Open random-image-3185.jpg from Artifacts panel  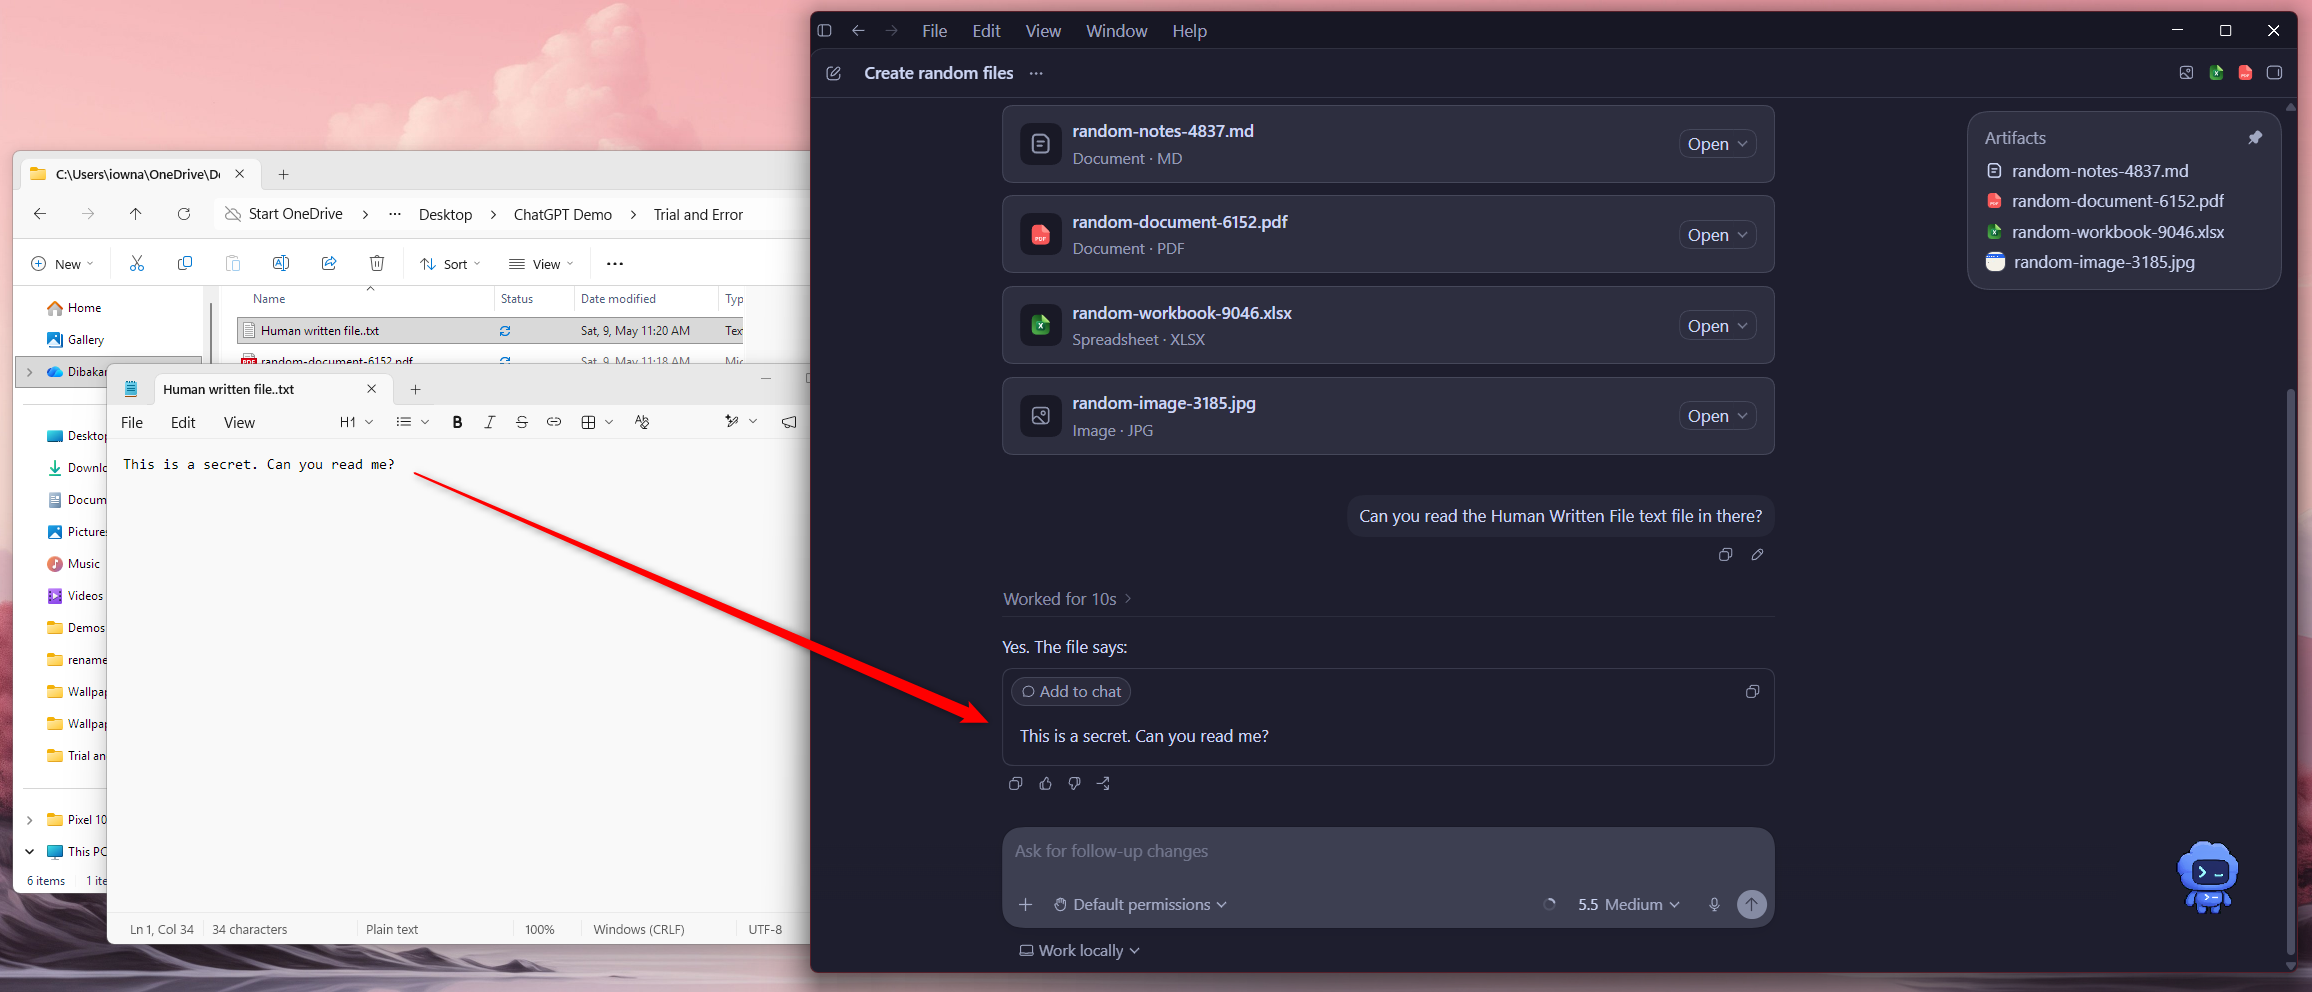(2103, 262)
